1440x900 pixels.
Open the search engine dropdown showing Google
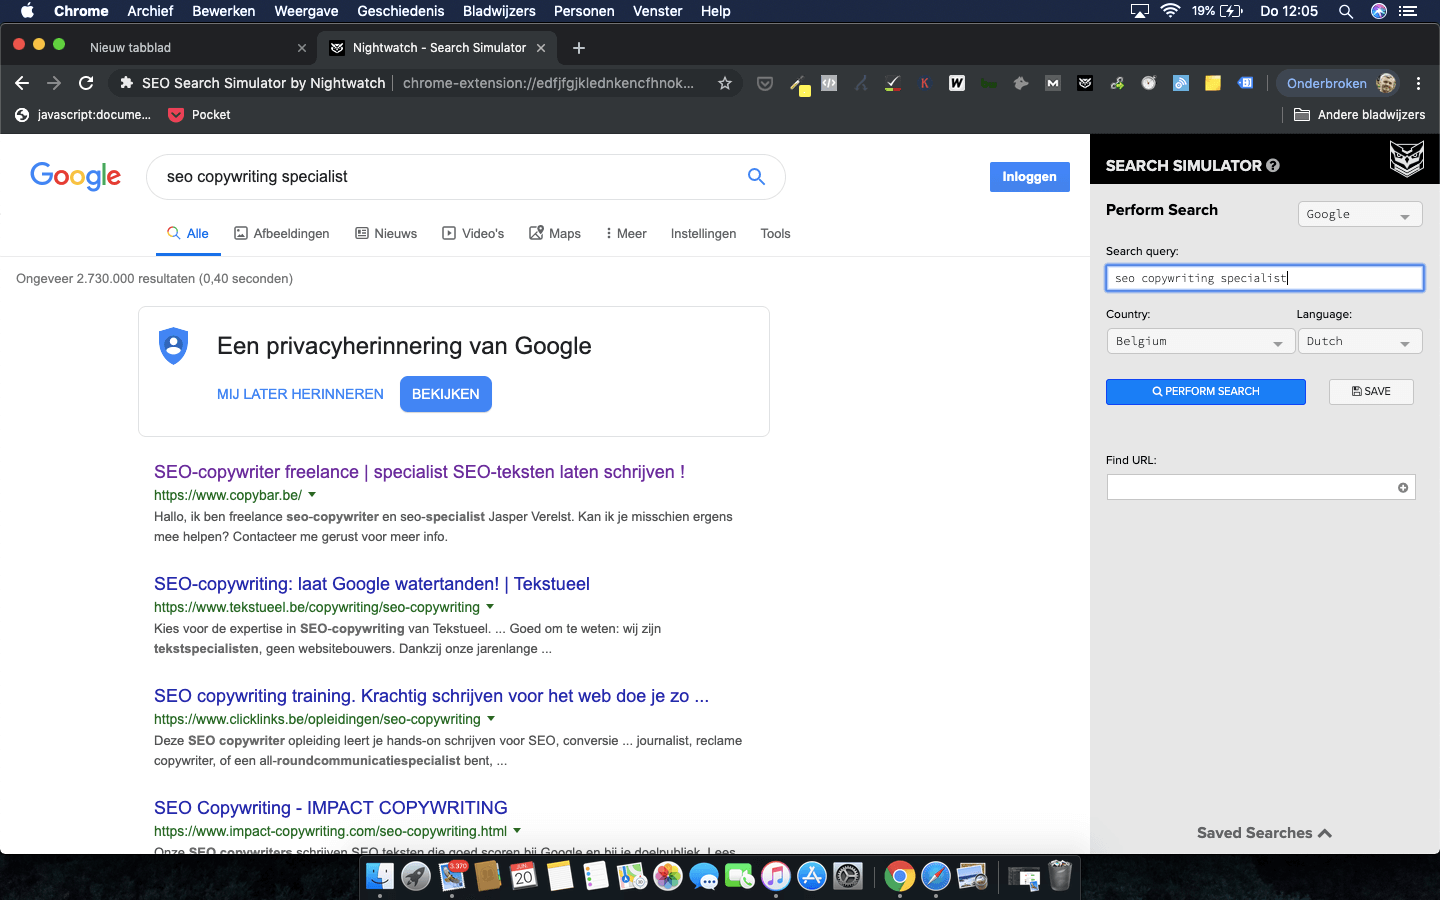coord(1360,214)
